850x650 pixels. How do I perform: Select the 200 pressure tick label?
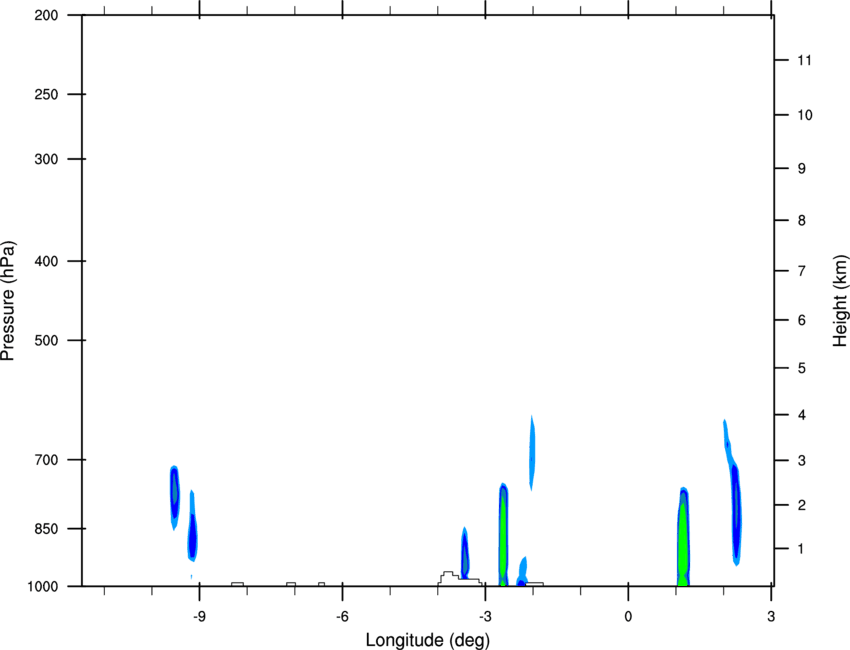(x=46, y=15)
